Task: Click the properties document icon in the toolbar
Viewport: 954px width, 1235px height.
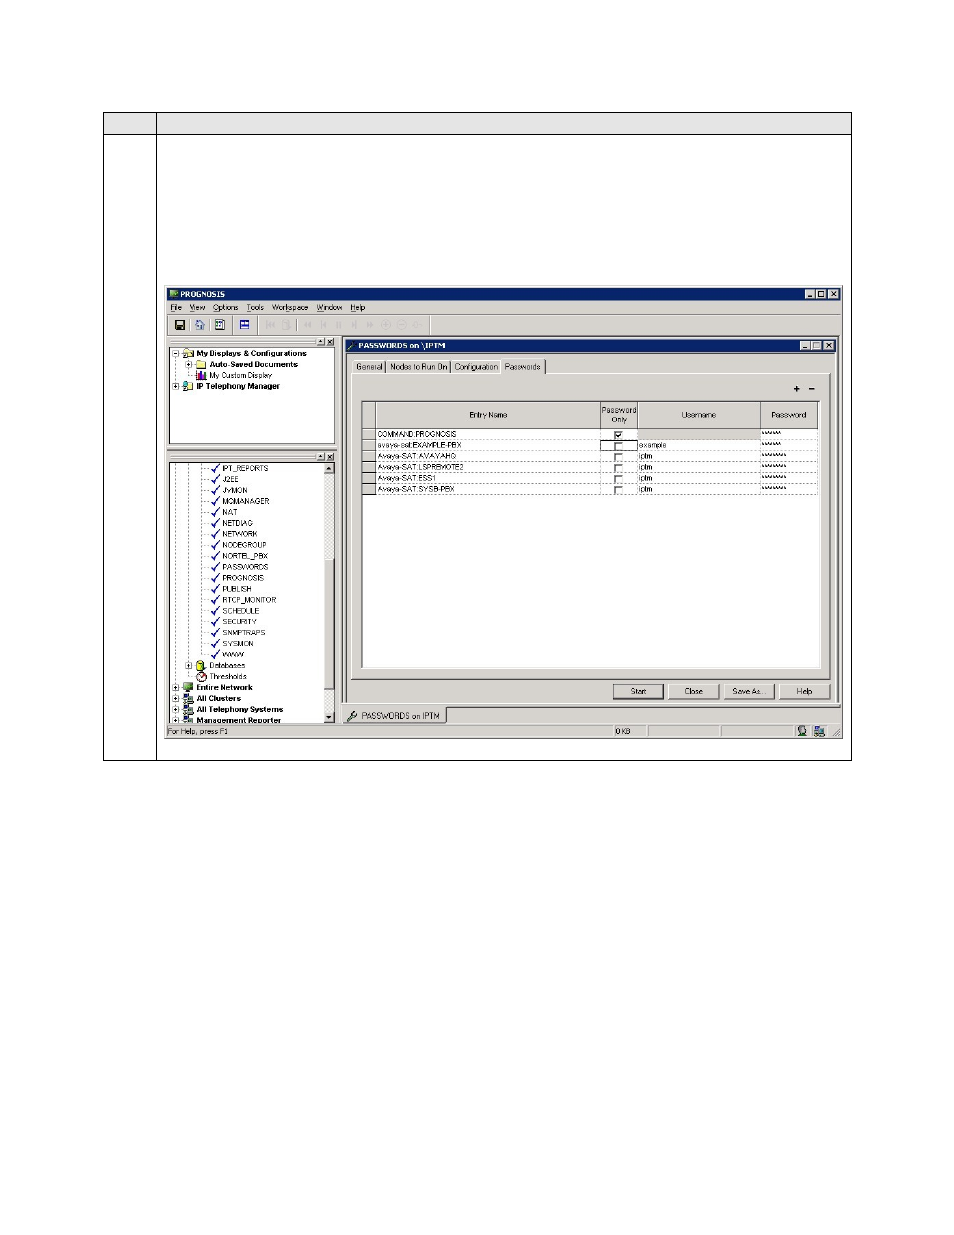Action: click(x=219, y=325)
